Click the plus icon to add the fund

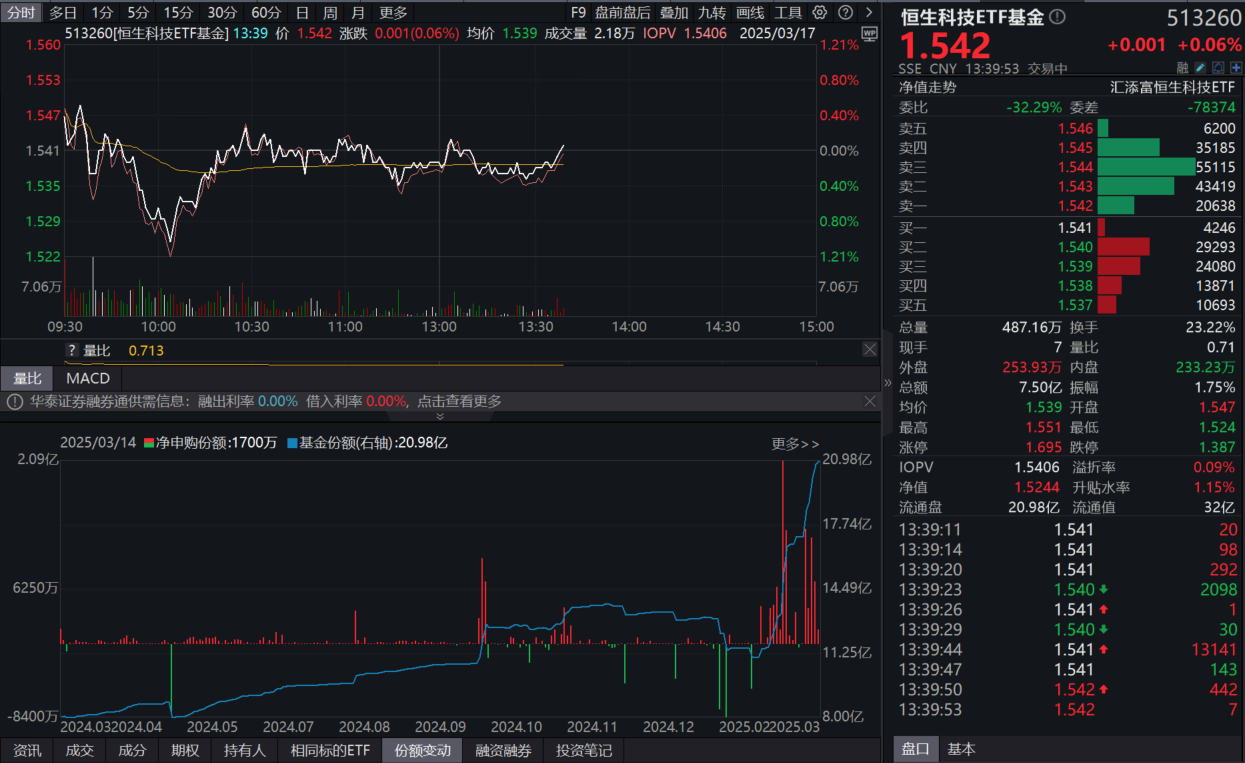(x=1236, y=66)
